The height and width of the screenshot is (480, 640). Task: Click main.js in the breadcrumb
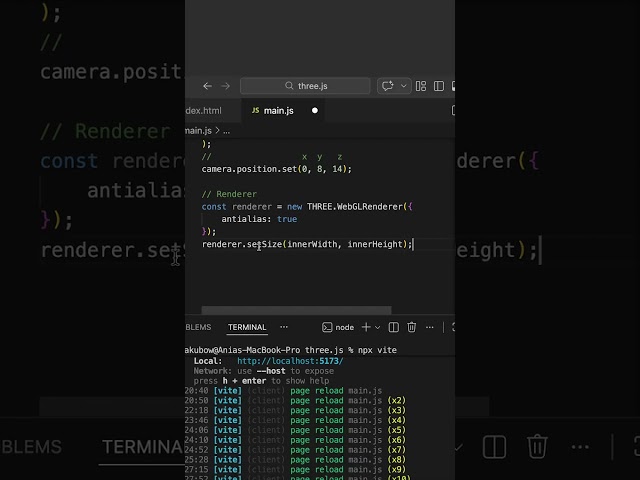[x=198, y=131]
